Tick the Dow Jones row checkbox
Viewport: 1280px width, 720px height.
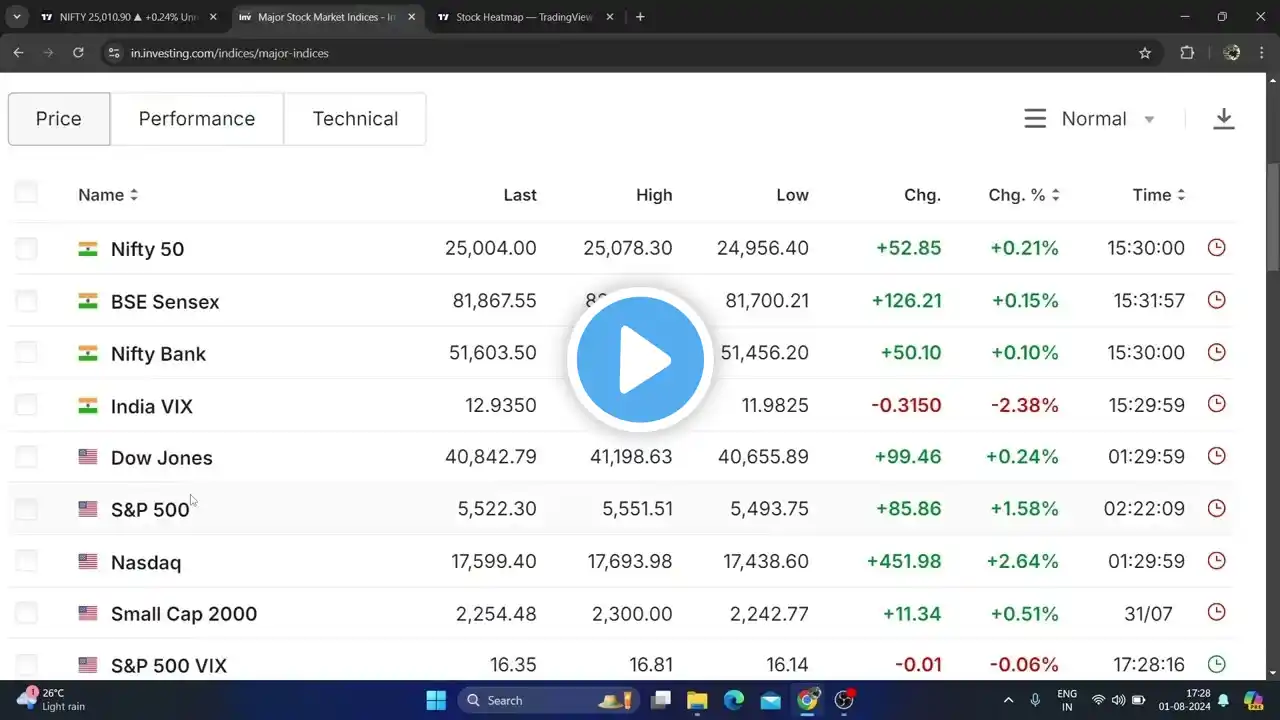tap(26, 456)
